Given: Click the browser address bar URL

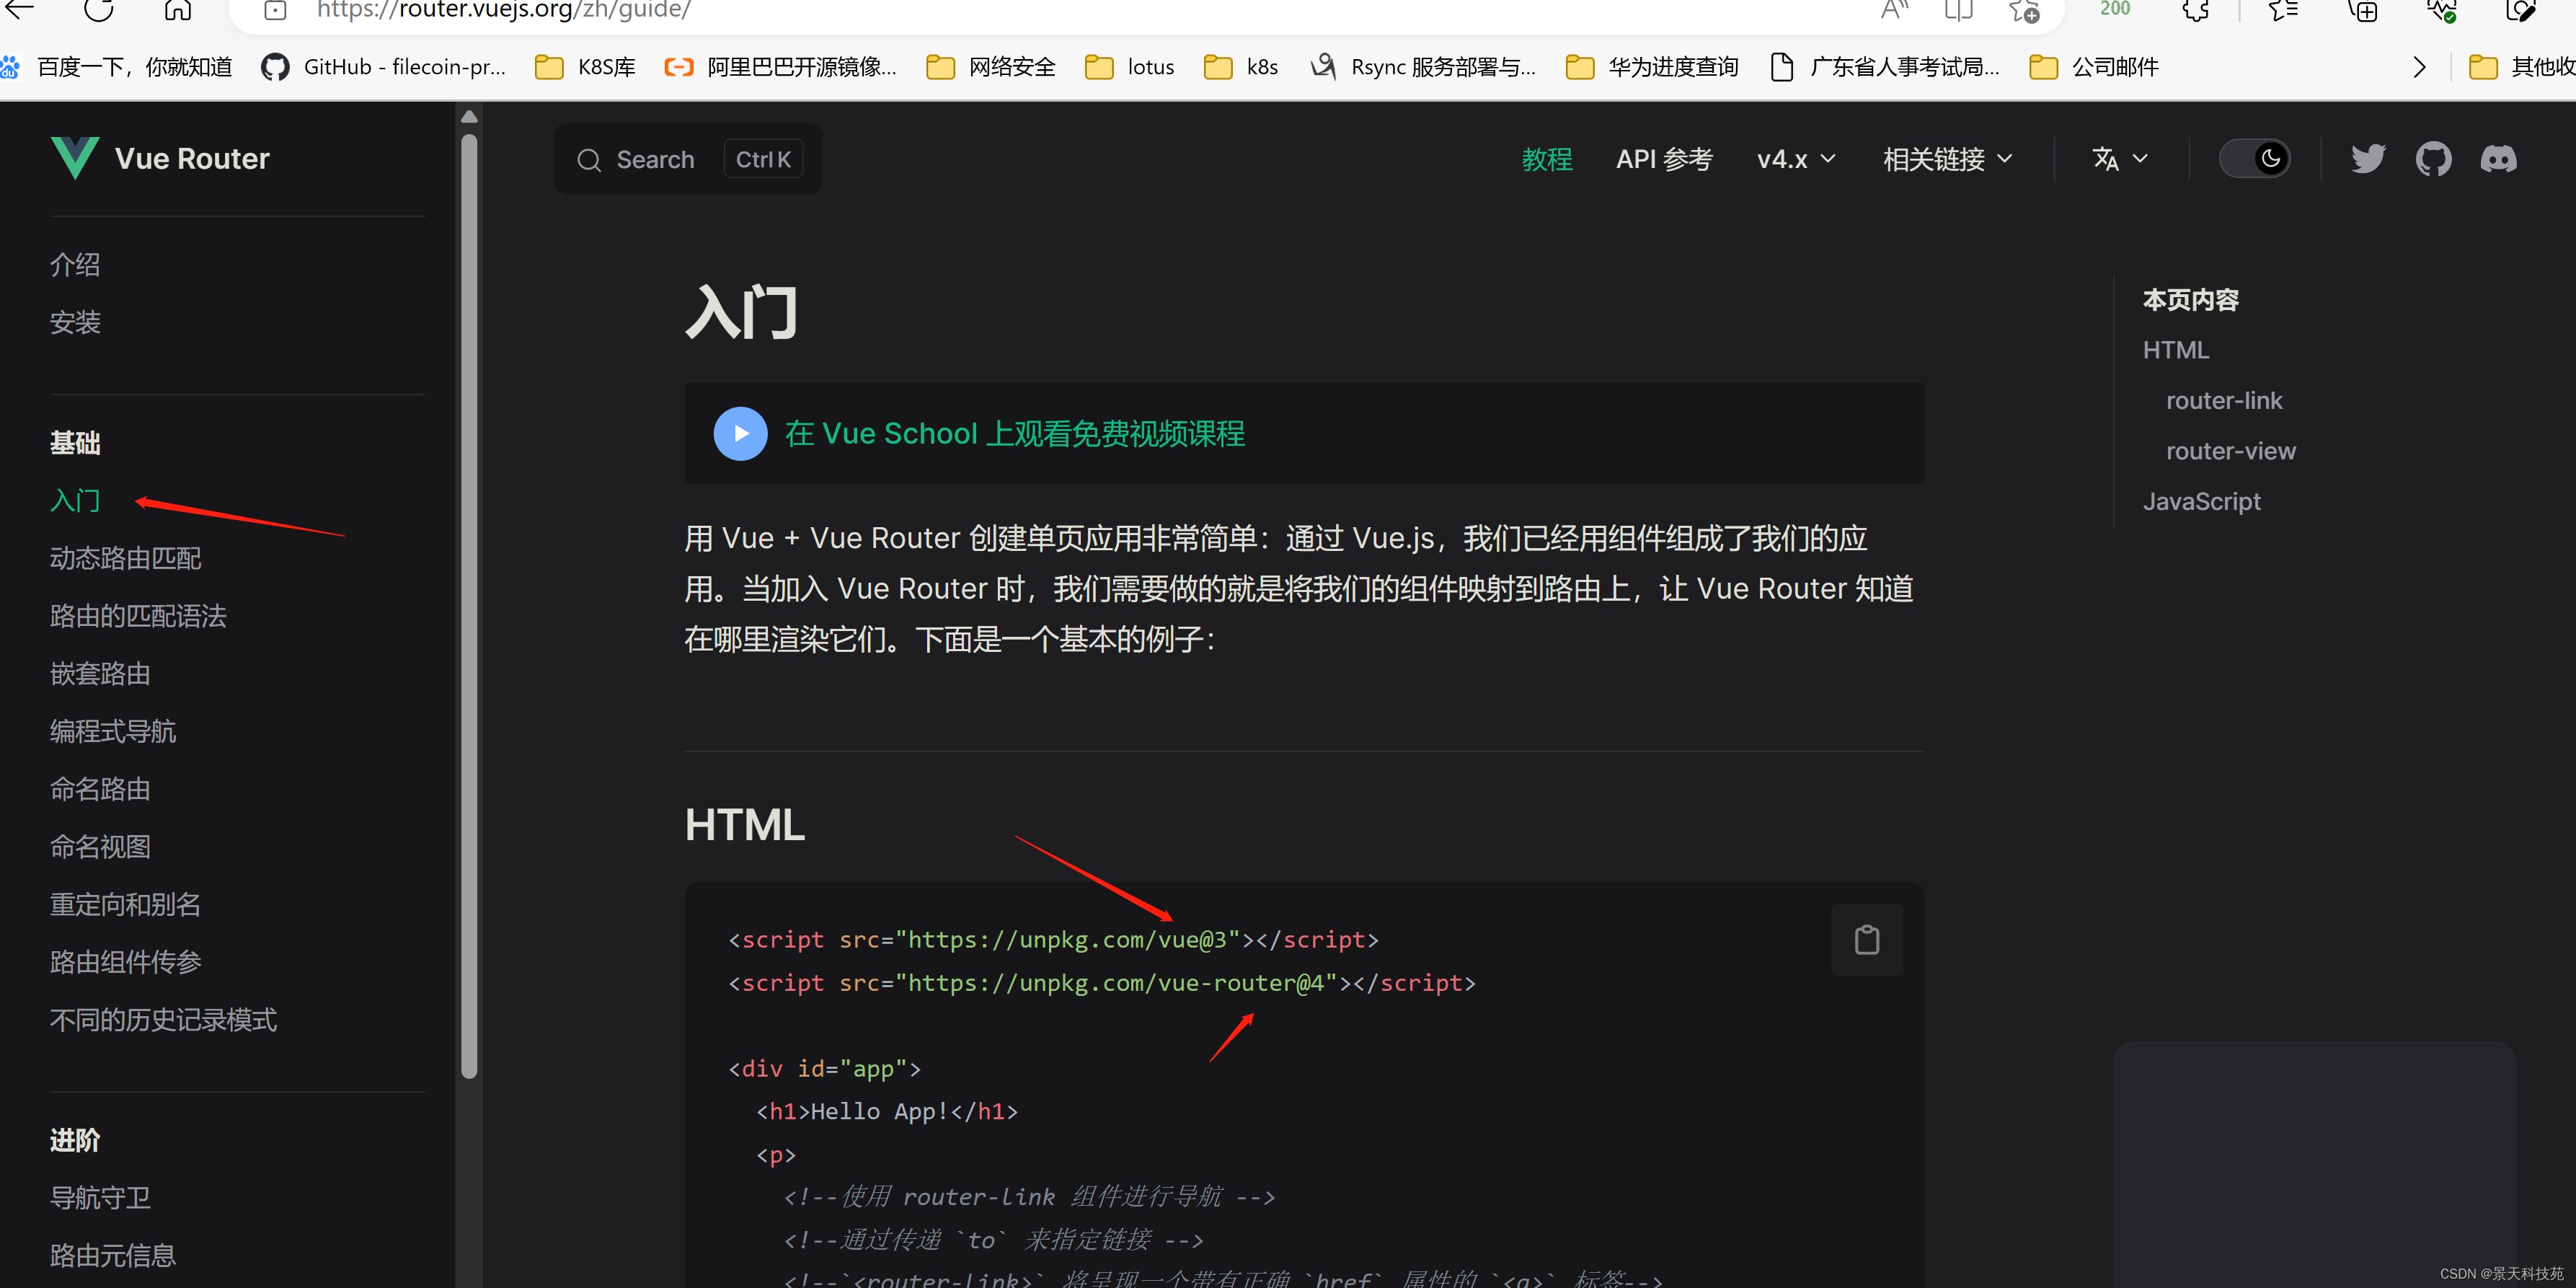Looking at the screenshot, I should click(504, 10).
